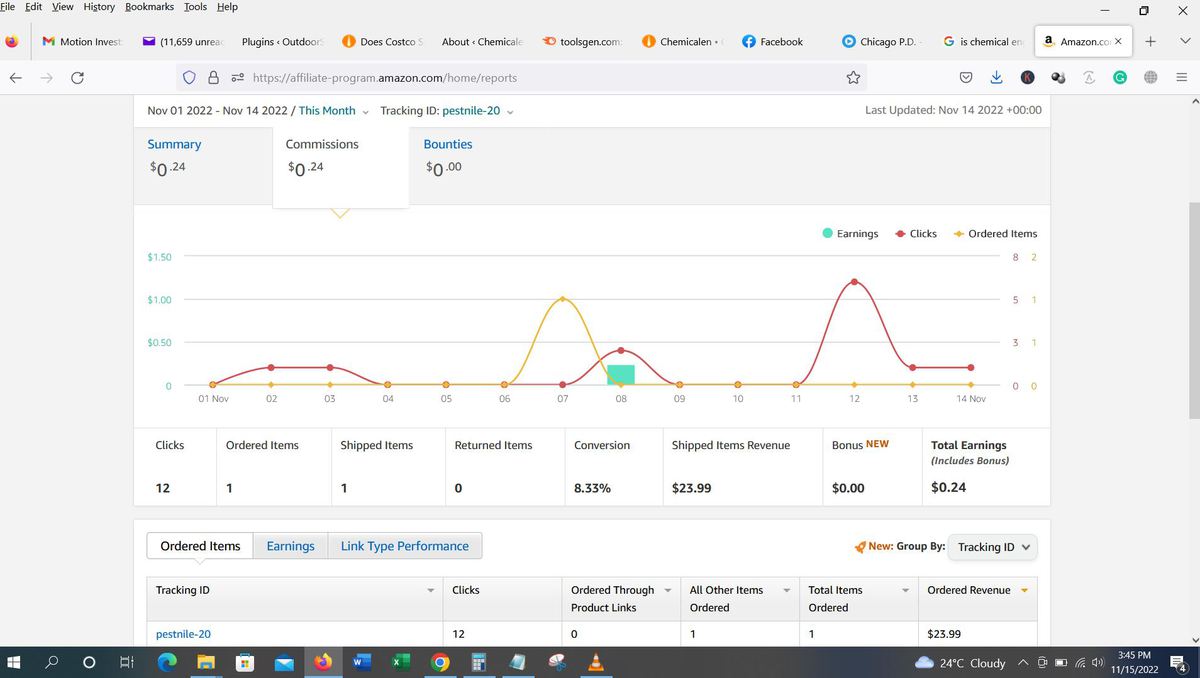Screen dimensions: 1200x678
Task: Click the page vertical scrollbar
Action: click(1192, 310)
